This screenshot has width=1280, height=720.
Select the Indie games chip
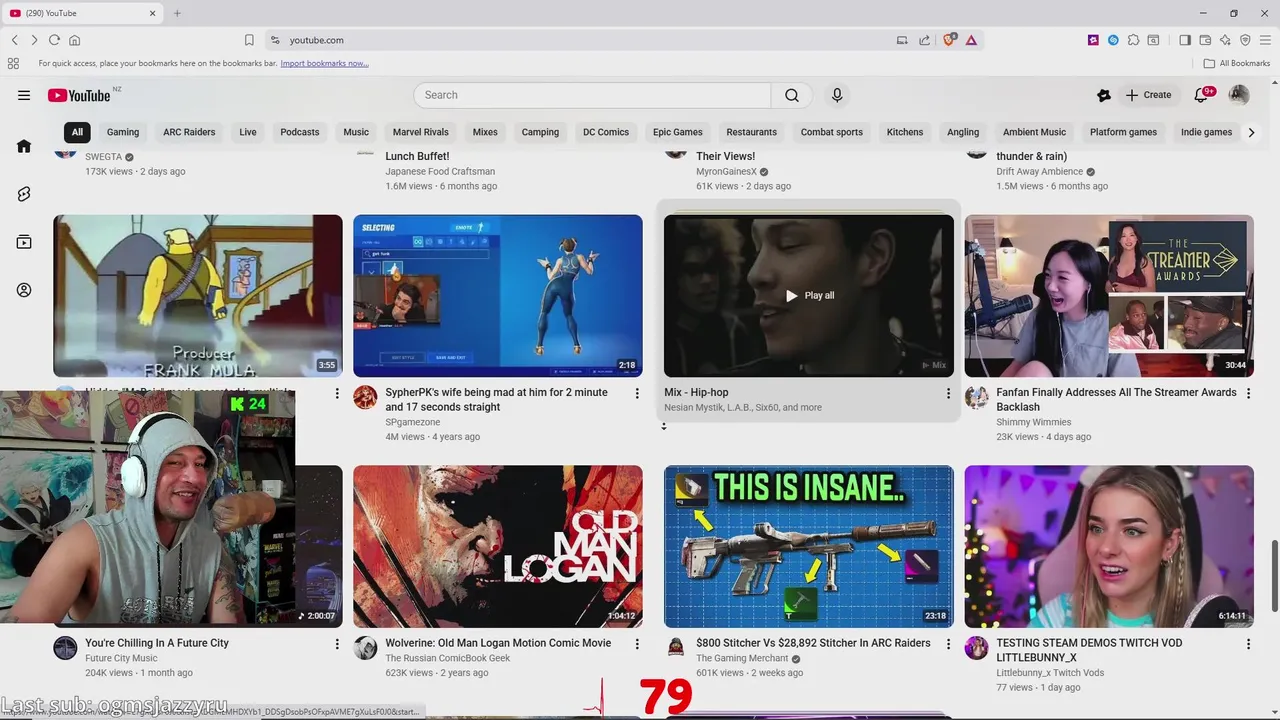1206,132
